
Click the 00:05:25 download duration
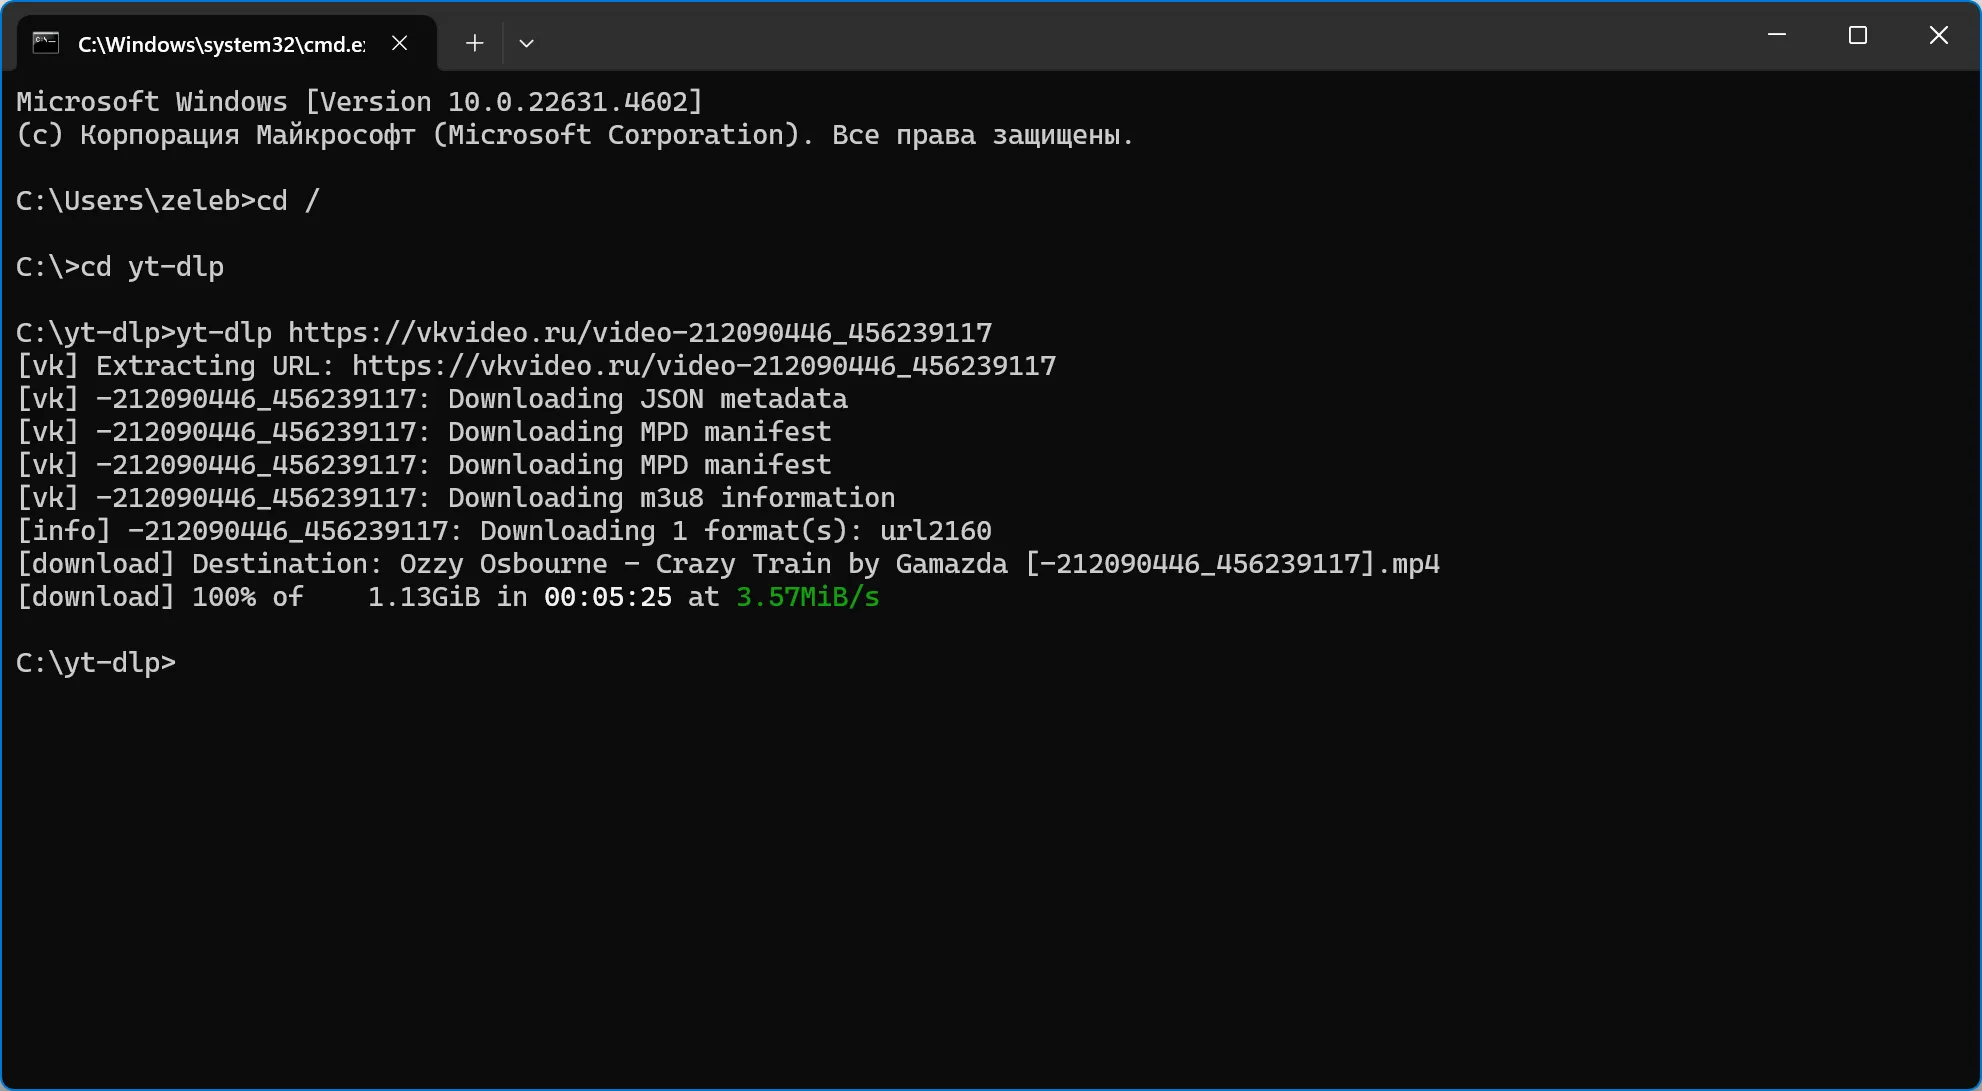[608, 596]
